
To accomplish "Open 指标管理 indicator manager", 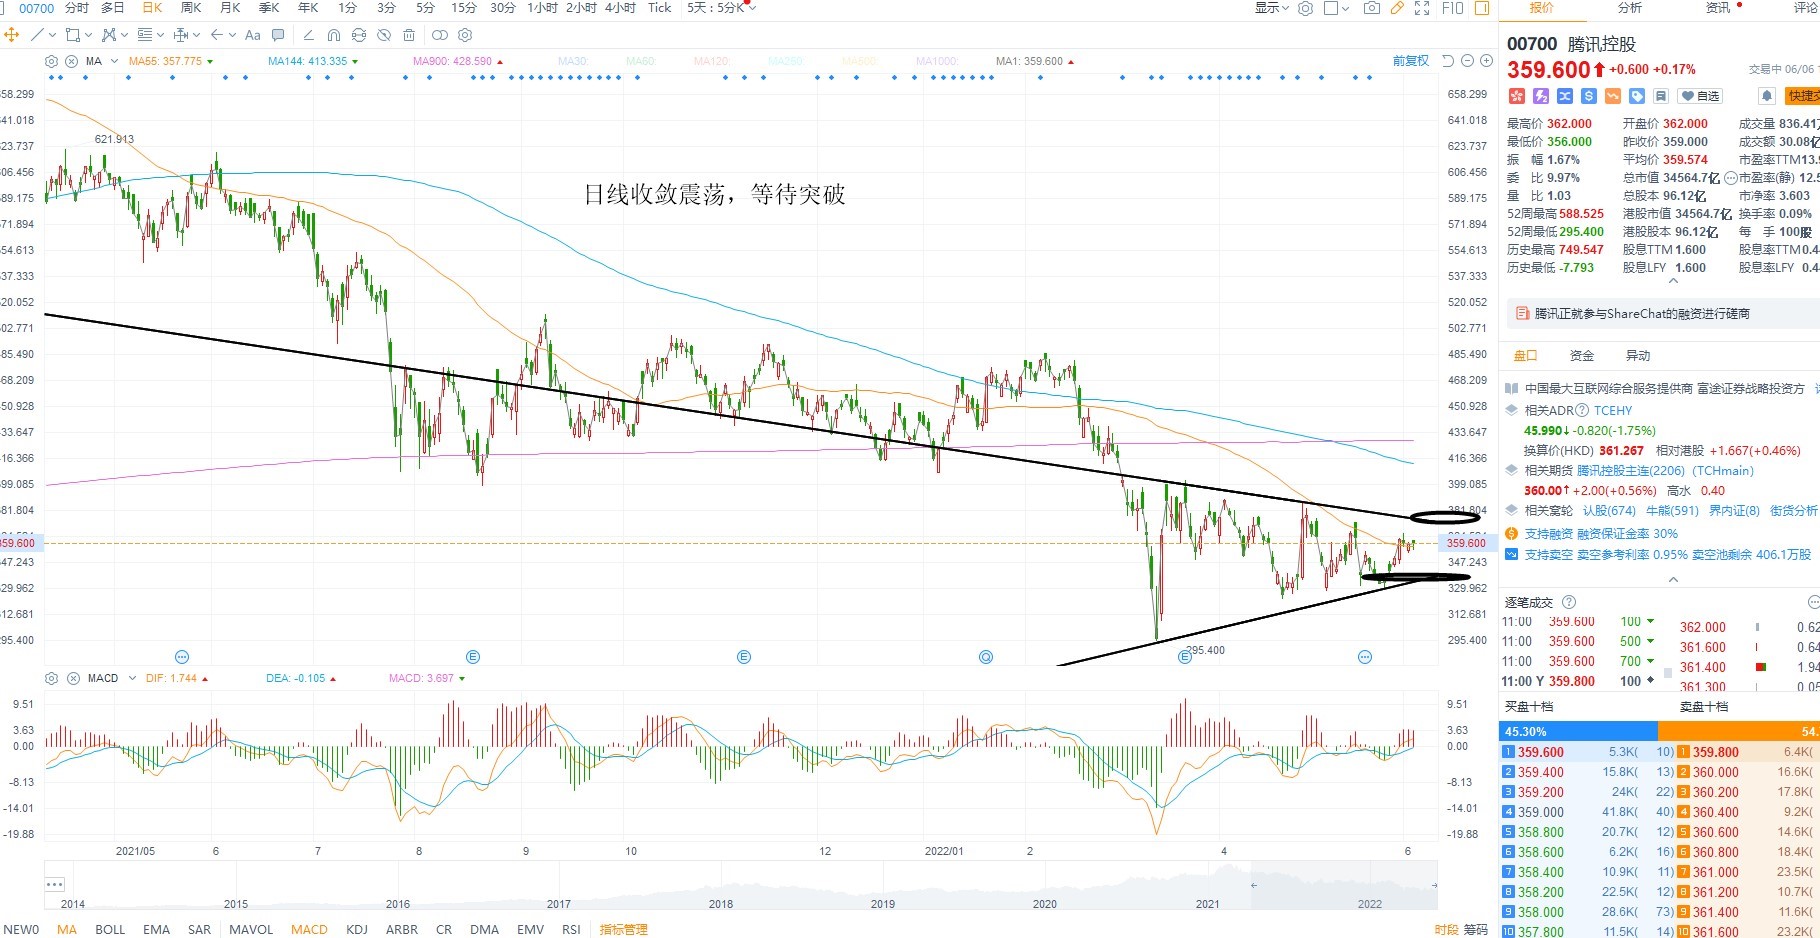I will [x=623, y=929].
